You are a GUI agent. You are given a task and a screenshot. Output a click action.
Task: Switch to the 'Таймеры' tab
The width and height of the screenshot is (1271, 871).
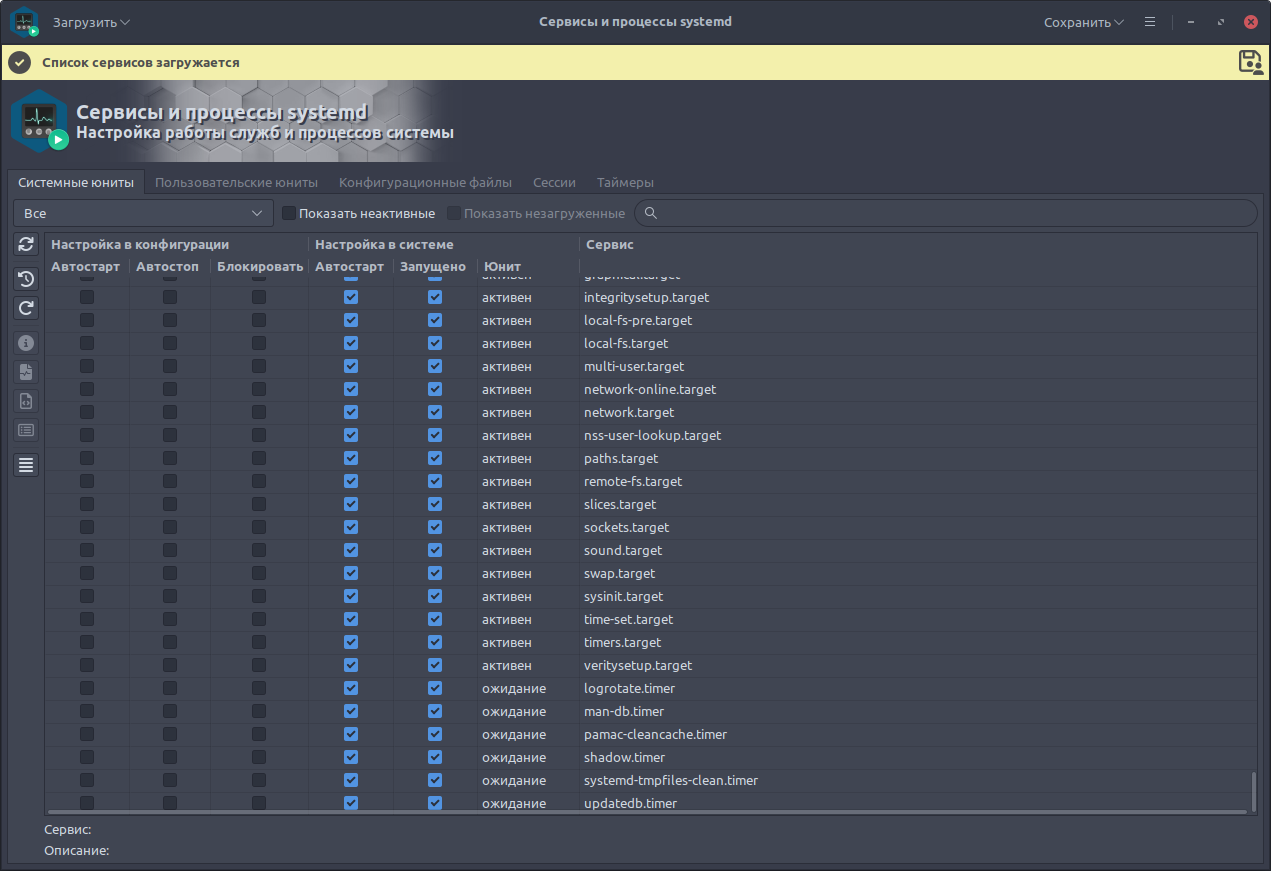pos(625,182)
